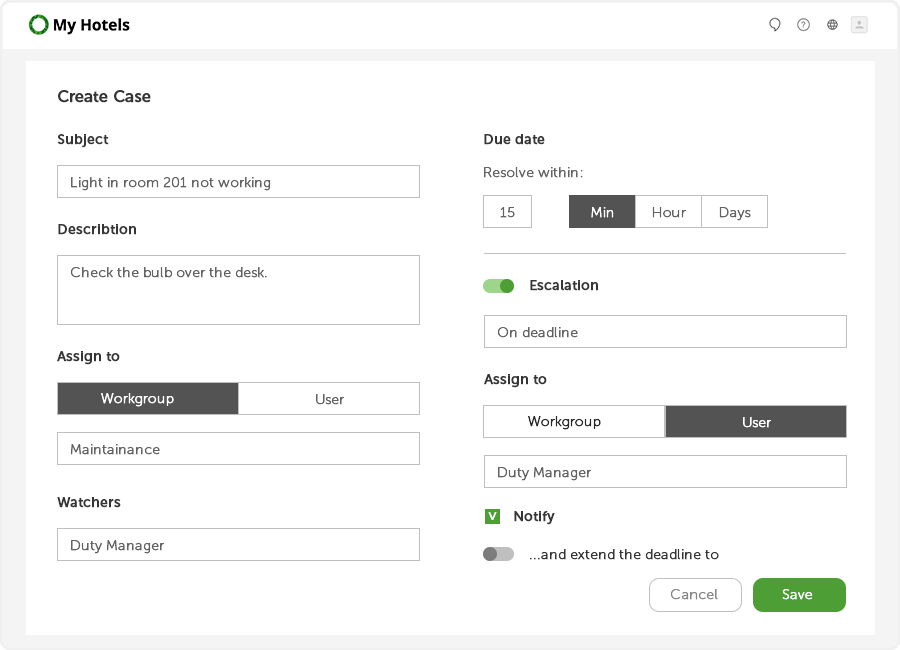Screen dimensions: 900x650
Task: Disable the Escalation toggle
Action: point(498,286)
